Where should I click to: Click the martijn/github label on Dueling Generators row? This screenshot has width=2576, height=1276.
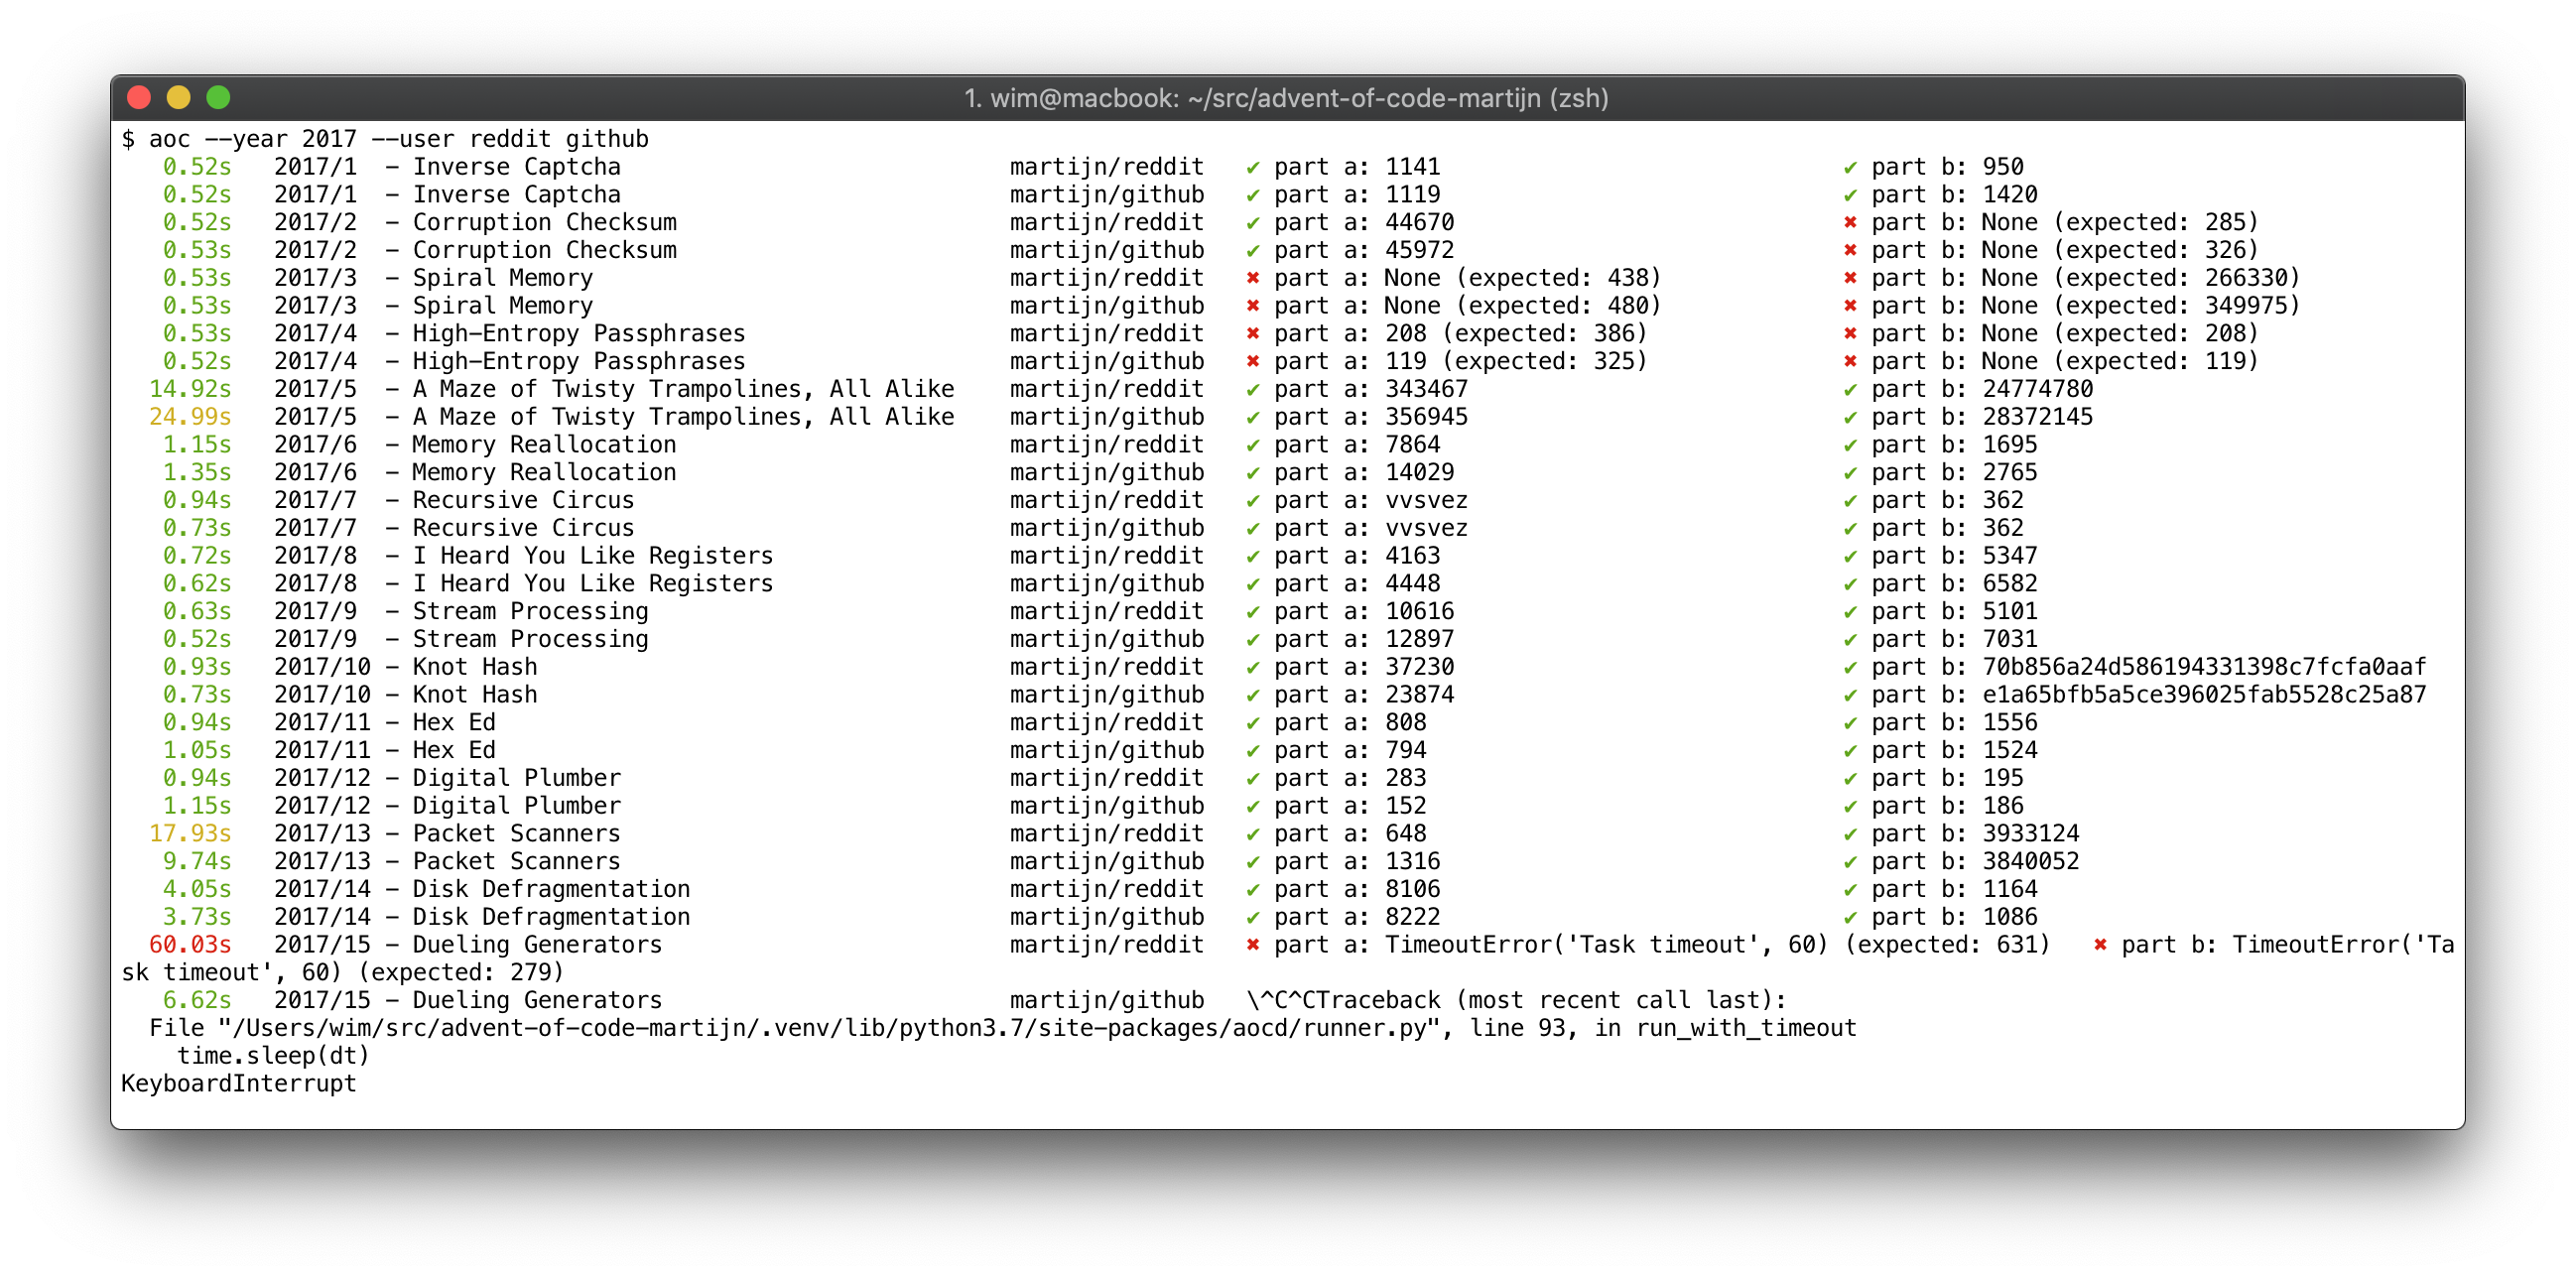coord(1106,999)
